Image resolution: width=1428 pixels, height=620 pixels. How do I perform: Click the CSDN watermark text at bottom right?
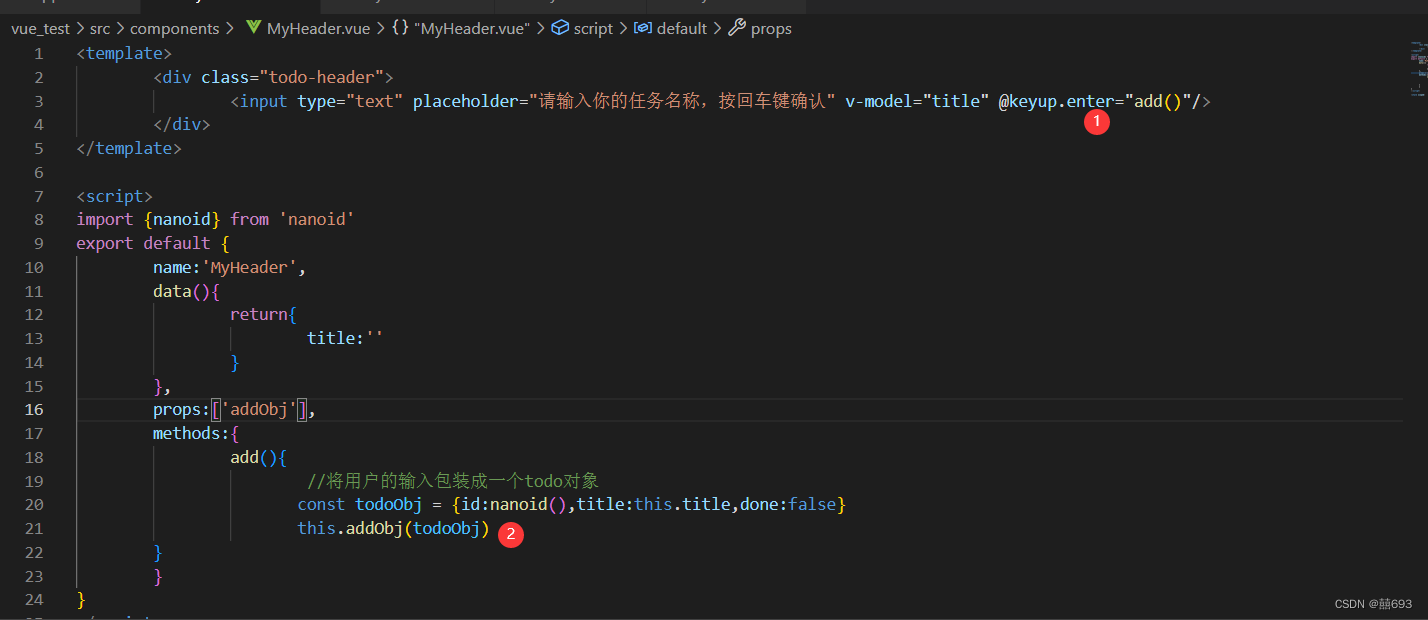[x=1374, y=603]
